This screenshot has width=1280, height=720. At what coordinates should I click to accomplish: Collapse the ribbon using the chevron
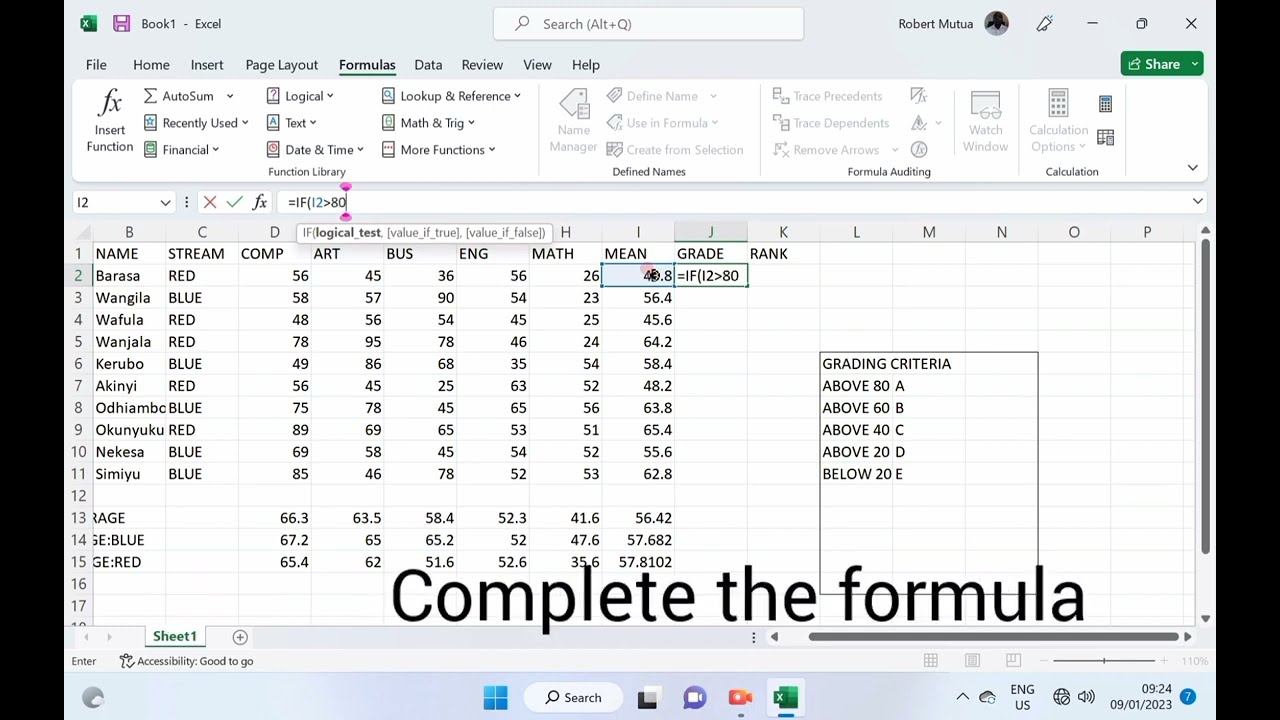click(x=1192, y=168)
